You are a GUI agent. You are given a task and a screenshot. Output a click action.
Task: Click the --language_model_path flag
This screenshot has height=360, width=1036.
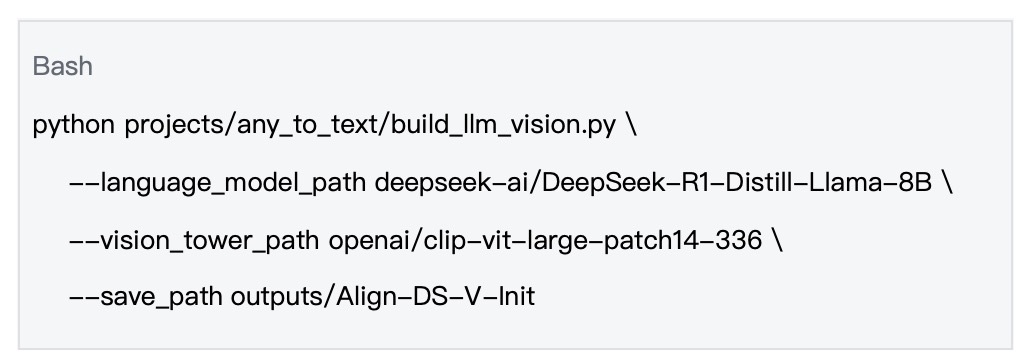pos(217,183)
